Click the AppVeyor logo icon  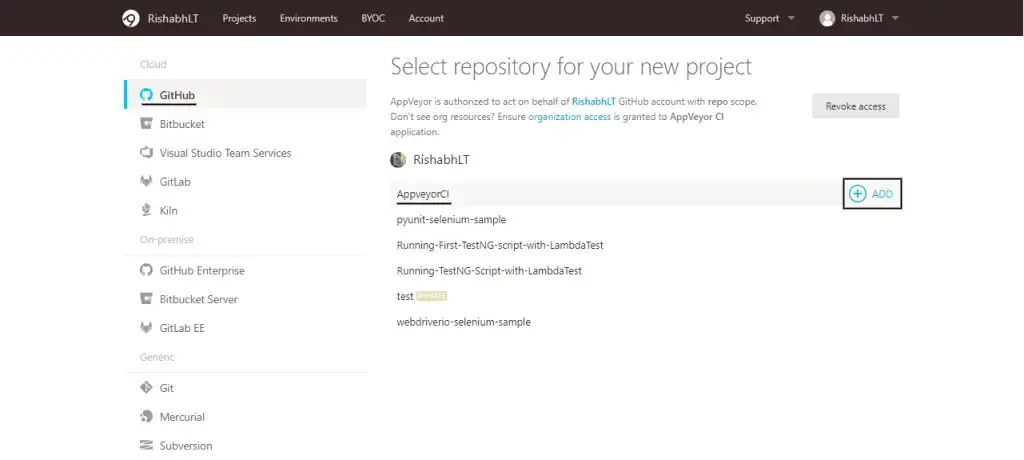(131, 18)
